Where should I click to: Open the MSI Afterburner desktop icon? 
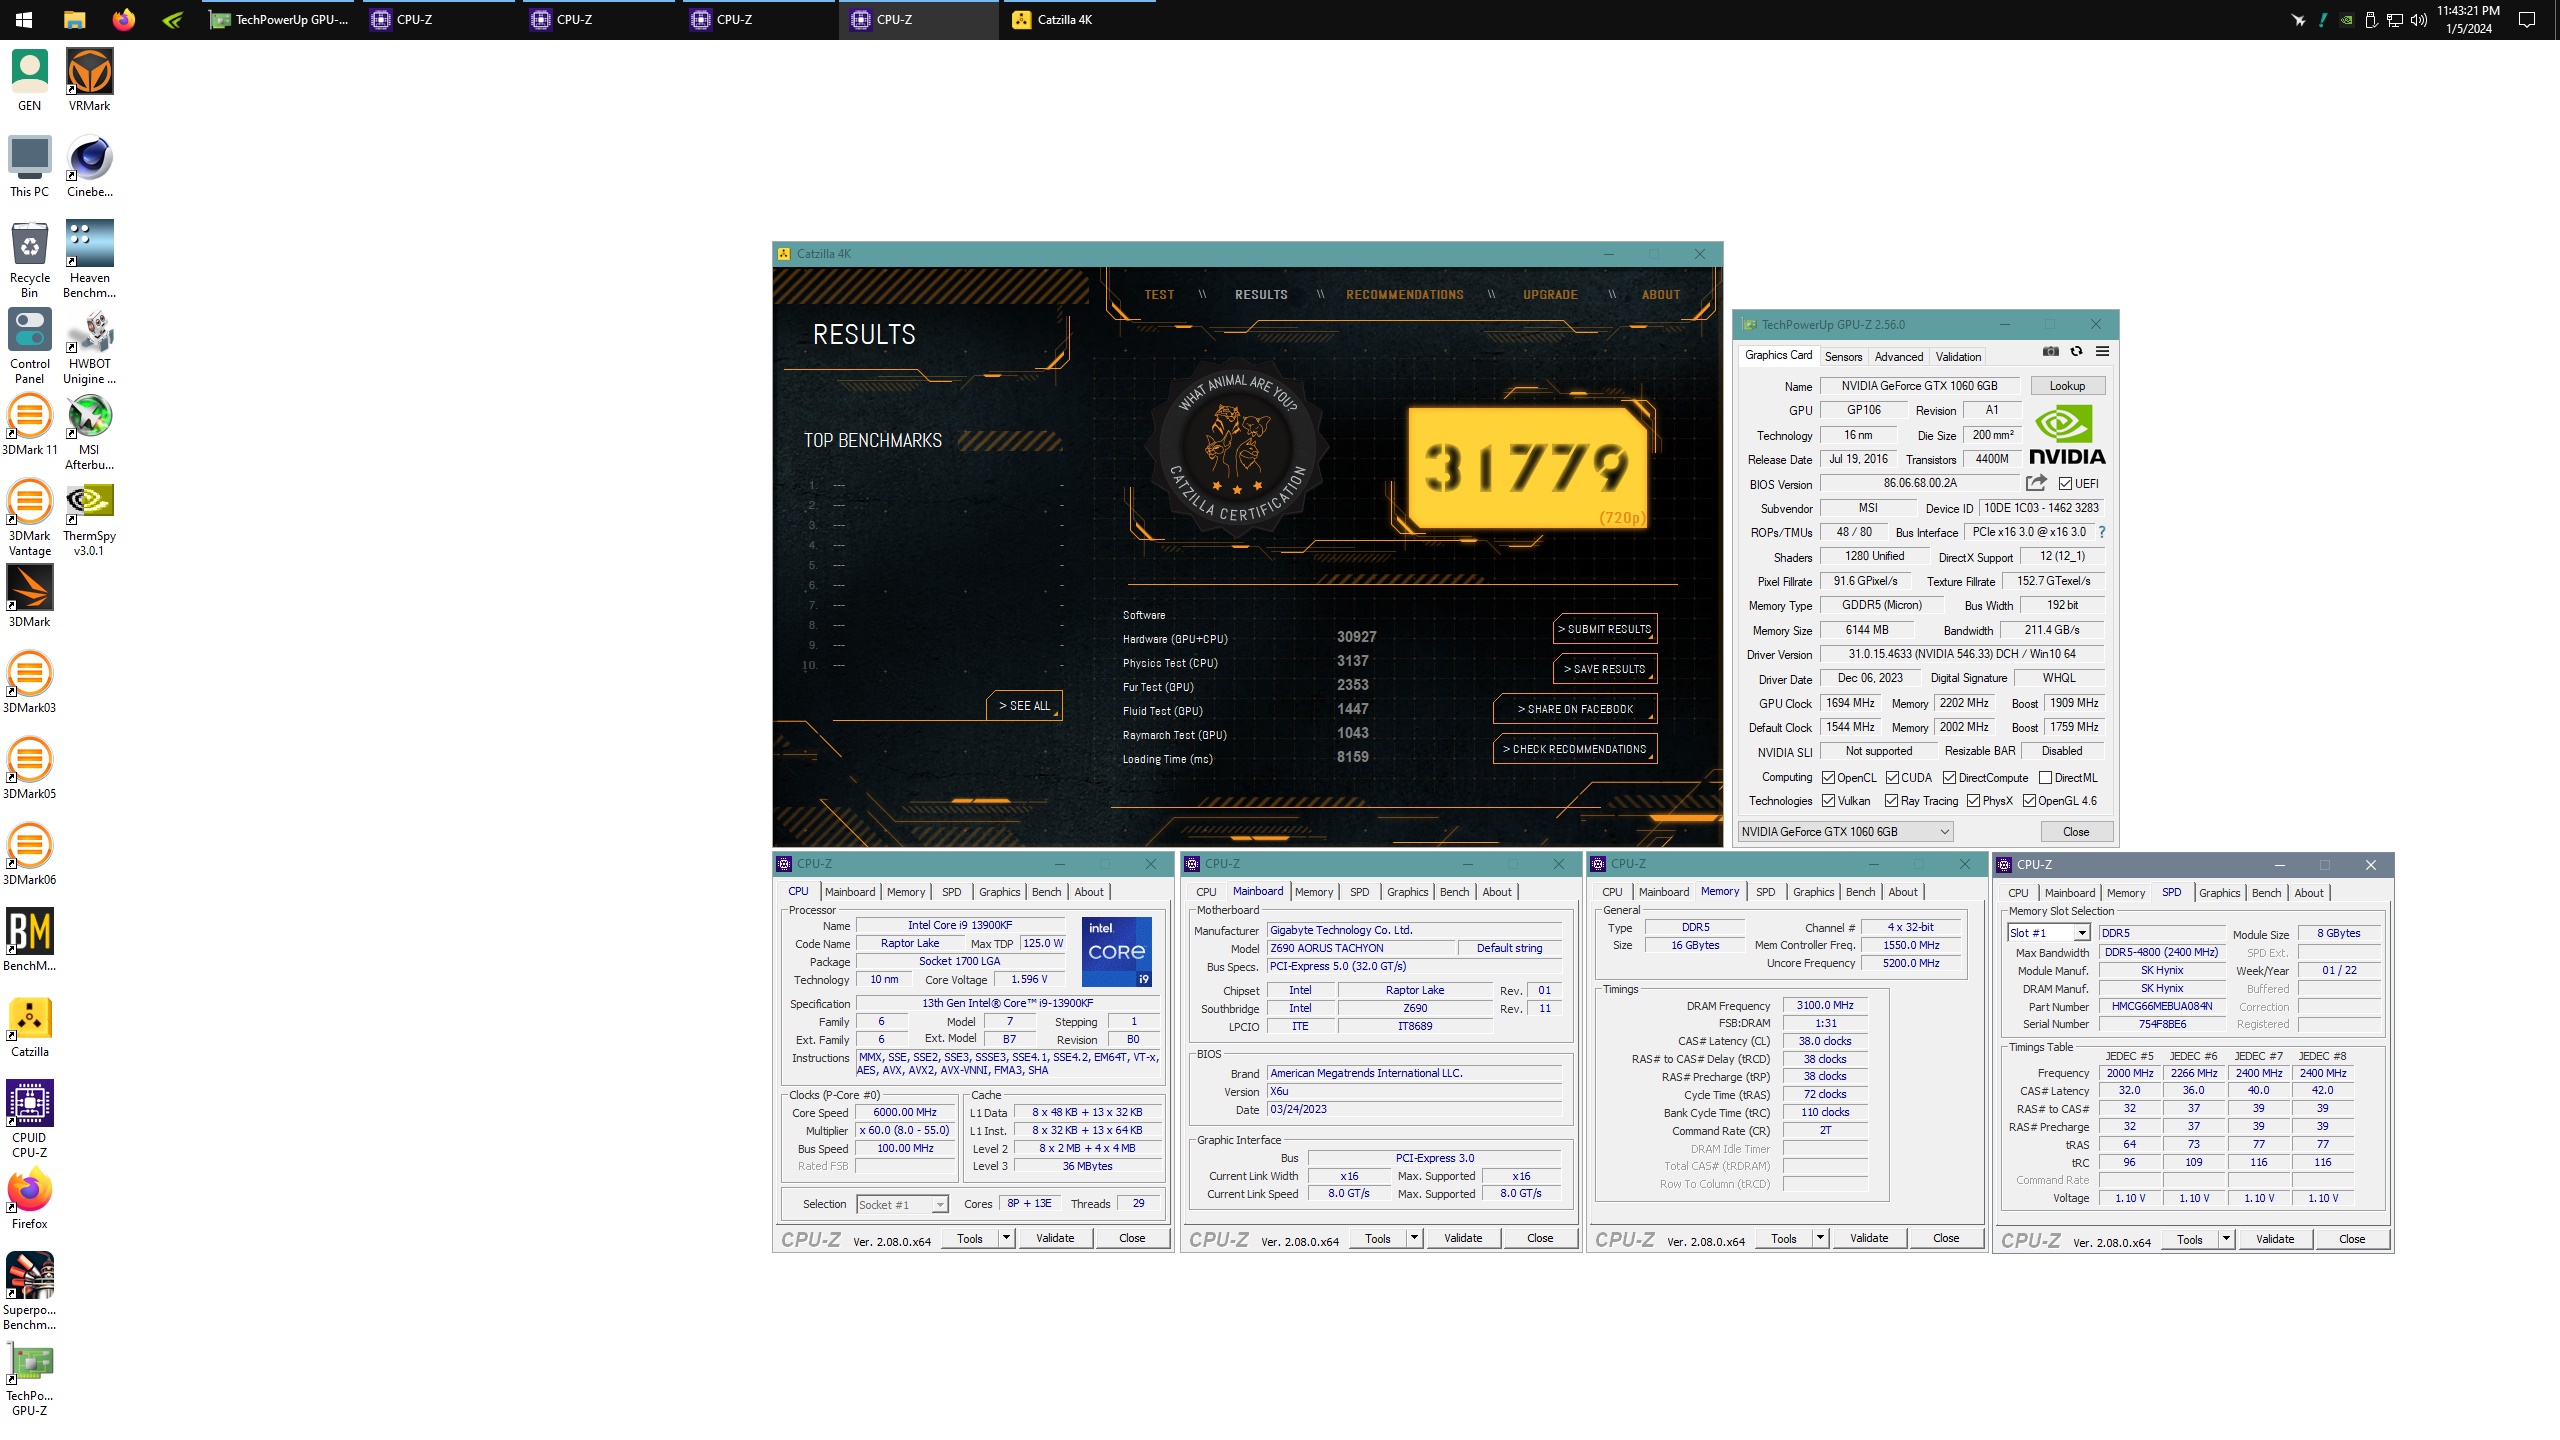point(89,431)
